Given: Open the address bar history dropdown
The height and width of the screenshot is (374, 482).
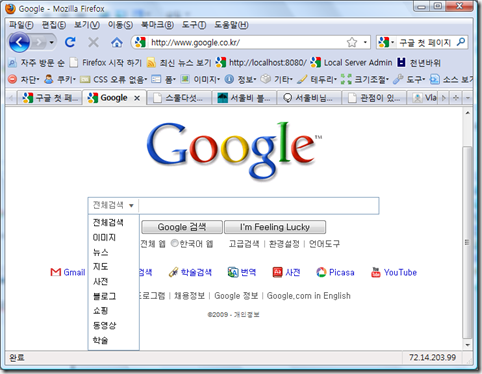Looking at the screenshot, I should tap(365, 42).
